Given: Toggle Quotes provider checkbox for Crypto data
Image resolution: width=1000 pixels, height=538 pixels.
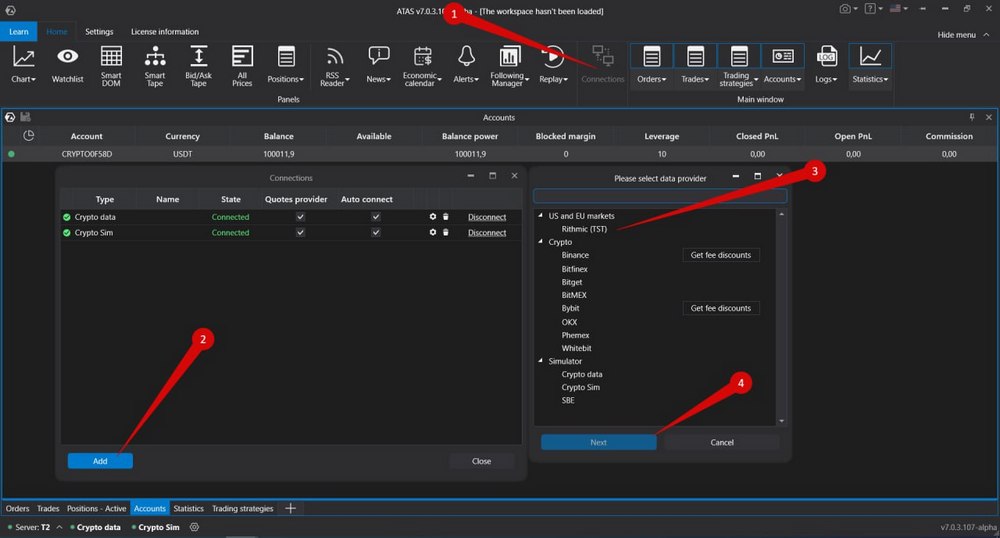Looking at the screenshot, I should pyautogui.click(x=300, y=217).
